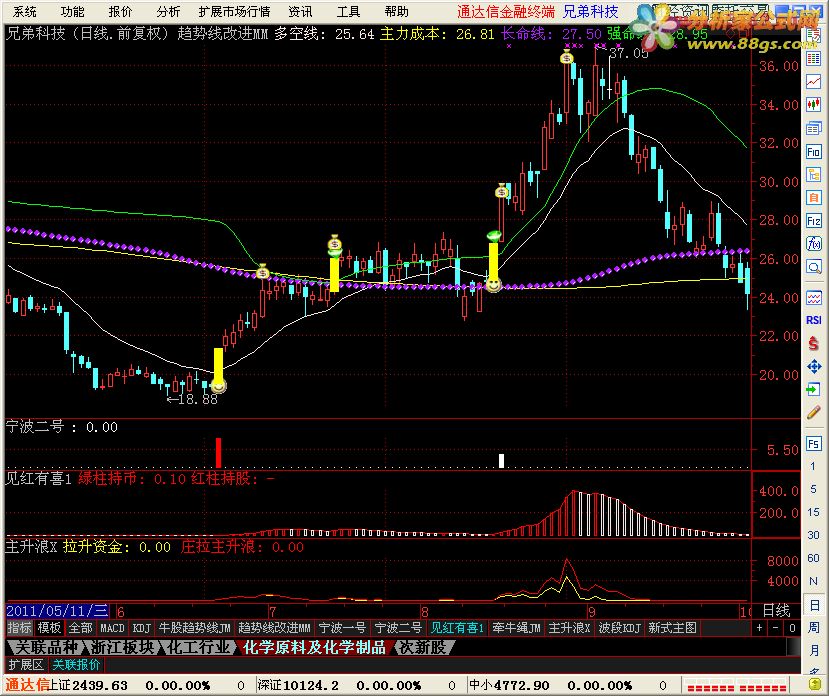Image resolution: width=829 pixels, height=696 pixels.
Task: Click the 扩展区 tab
Action: 26,665
